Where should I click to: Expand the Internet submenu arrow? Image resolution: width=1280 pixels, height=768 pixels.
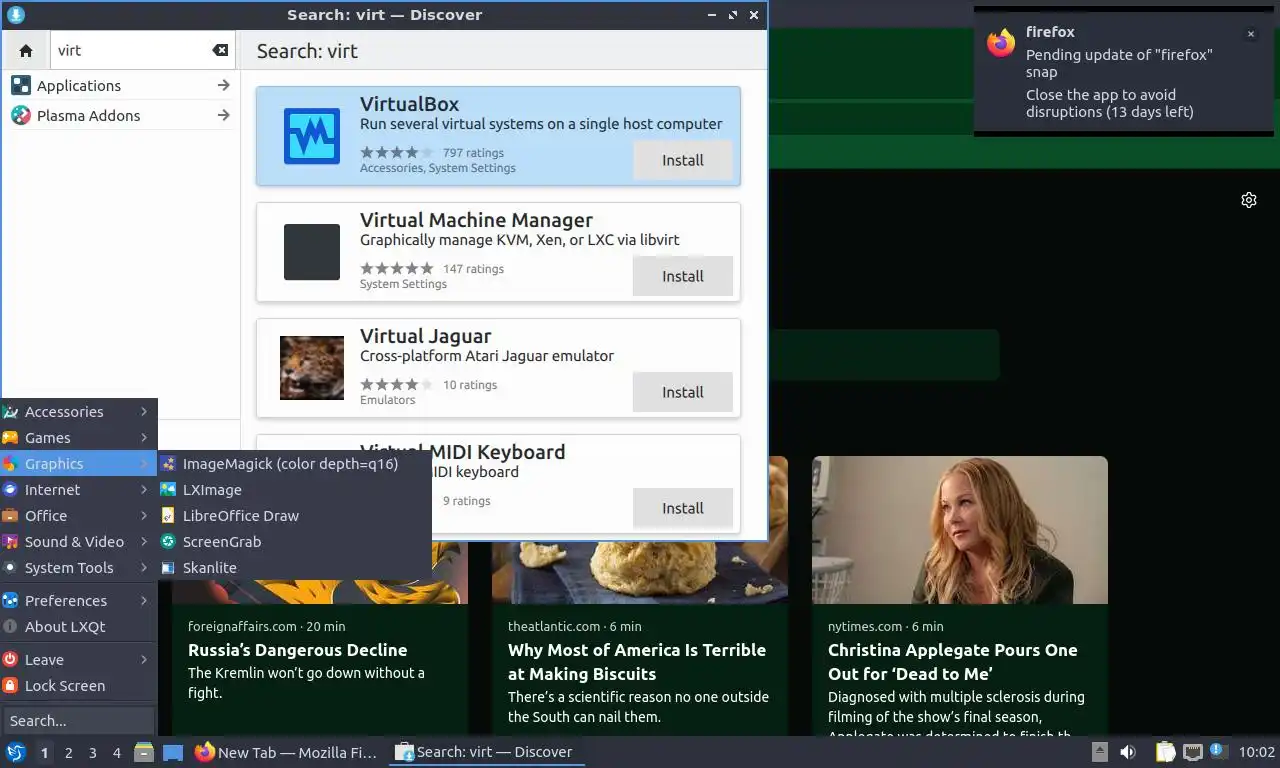(144, 490)
